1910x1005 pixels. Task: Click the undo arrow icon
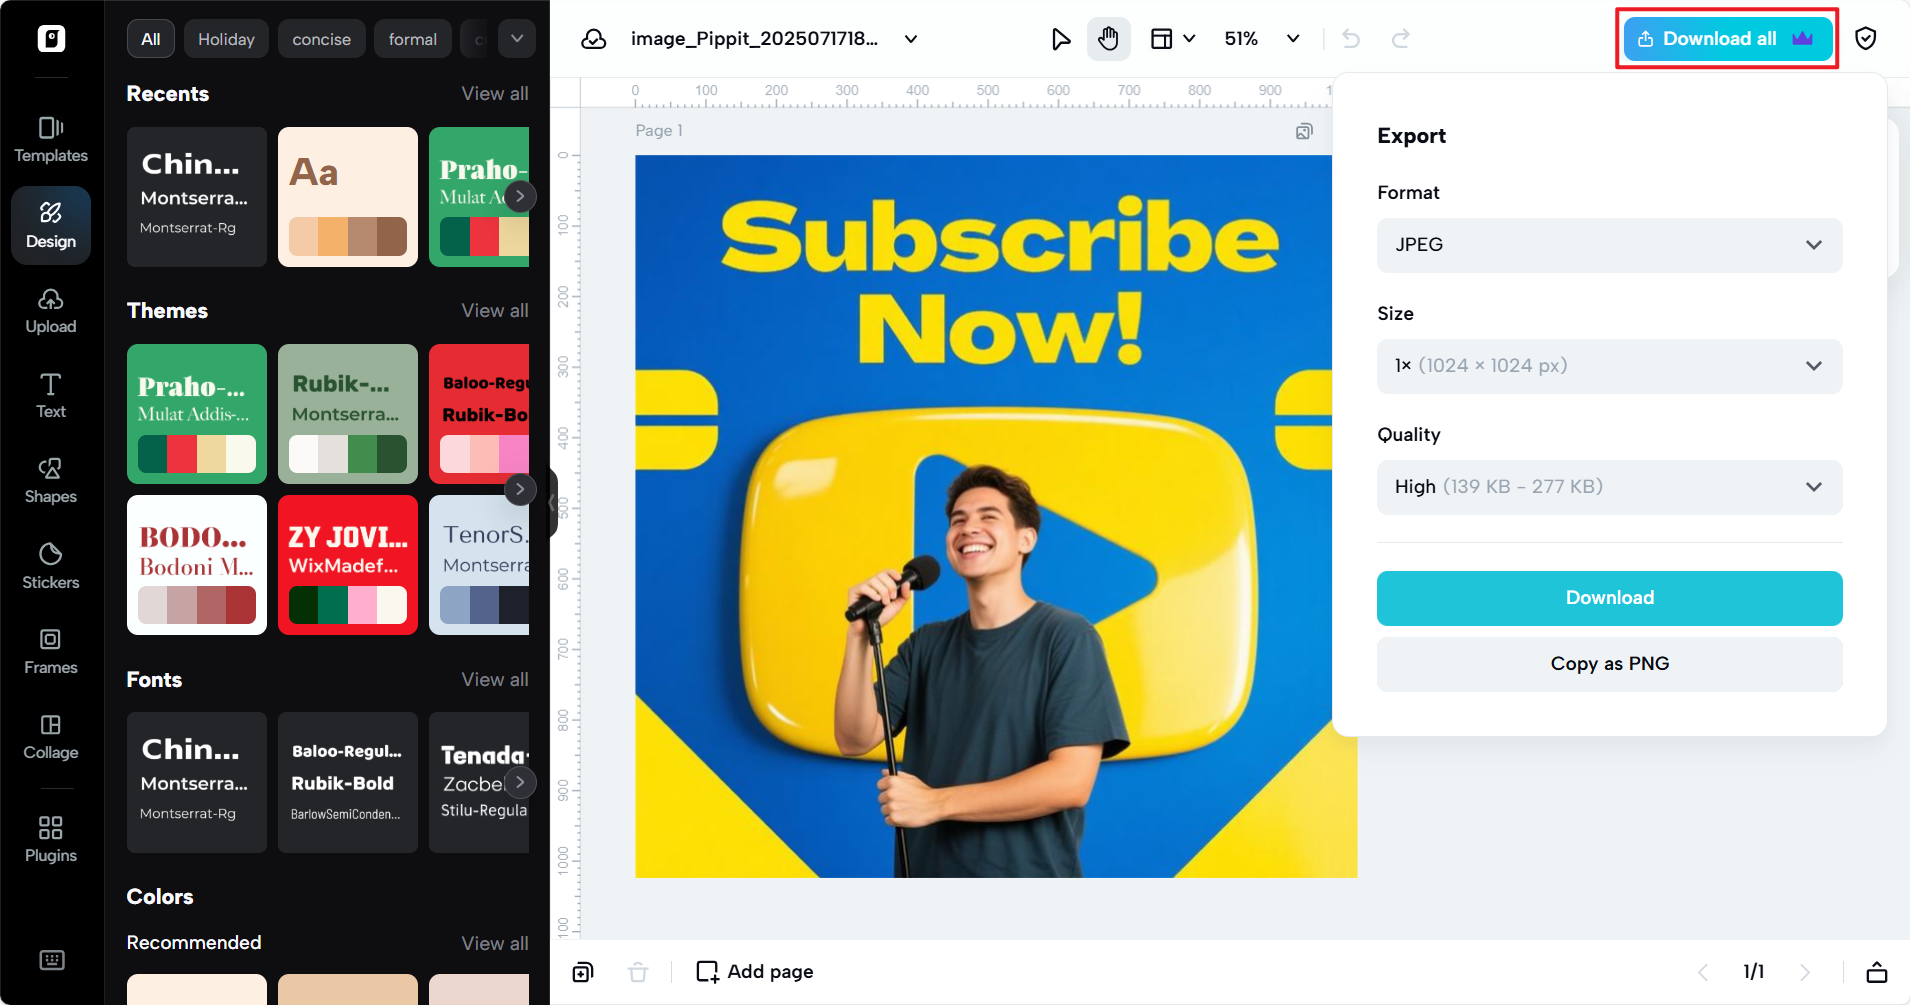(1351, 39)
